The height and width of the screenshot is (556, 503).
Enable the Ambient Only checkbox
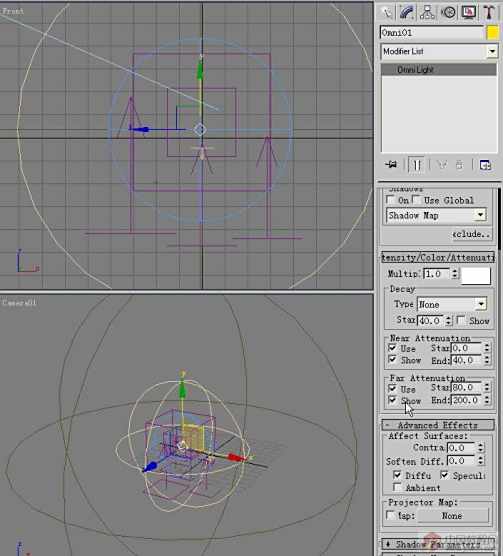(x=397, y=488)
